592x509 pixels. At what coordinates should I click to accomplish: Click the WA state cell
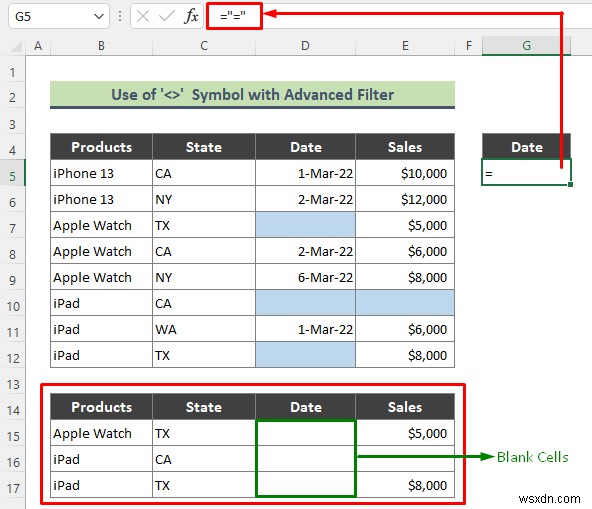(x=204, y=329)
